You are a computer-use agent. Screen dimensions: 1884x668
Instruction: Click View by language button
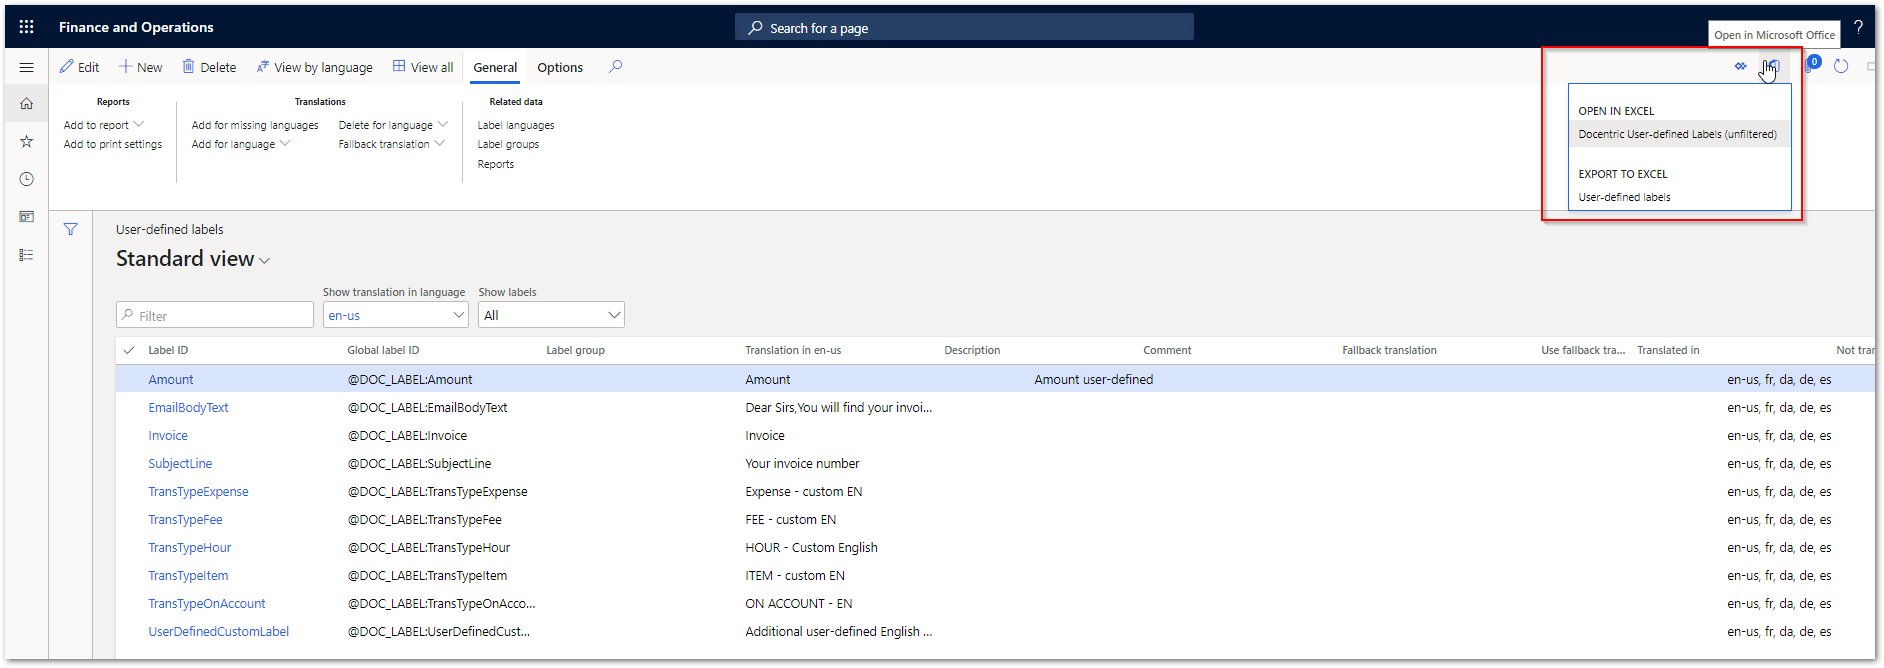click(315, 67)
